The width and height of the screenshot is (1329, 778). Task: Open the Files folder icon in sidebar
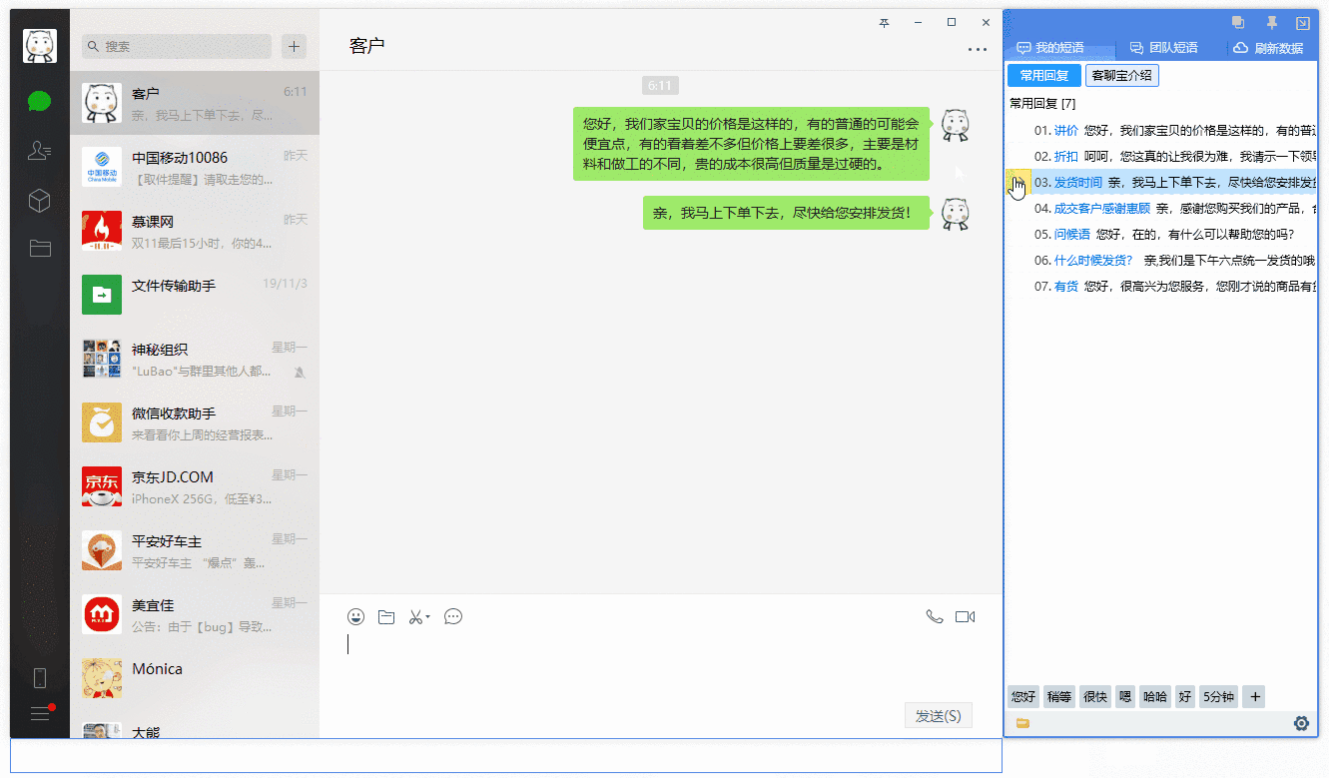pyautogui.click(x=40, y=248)
